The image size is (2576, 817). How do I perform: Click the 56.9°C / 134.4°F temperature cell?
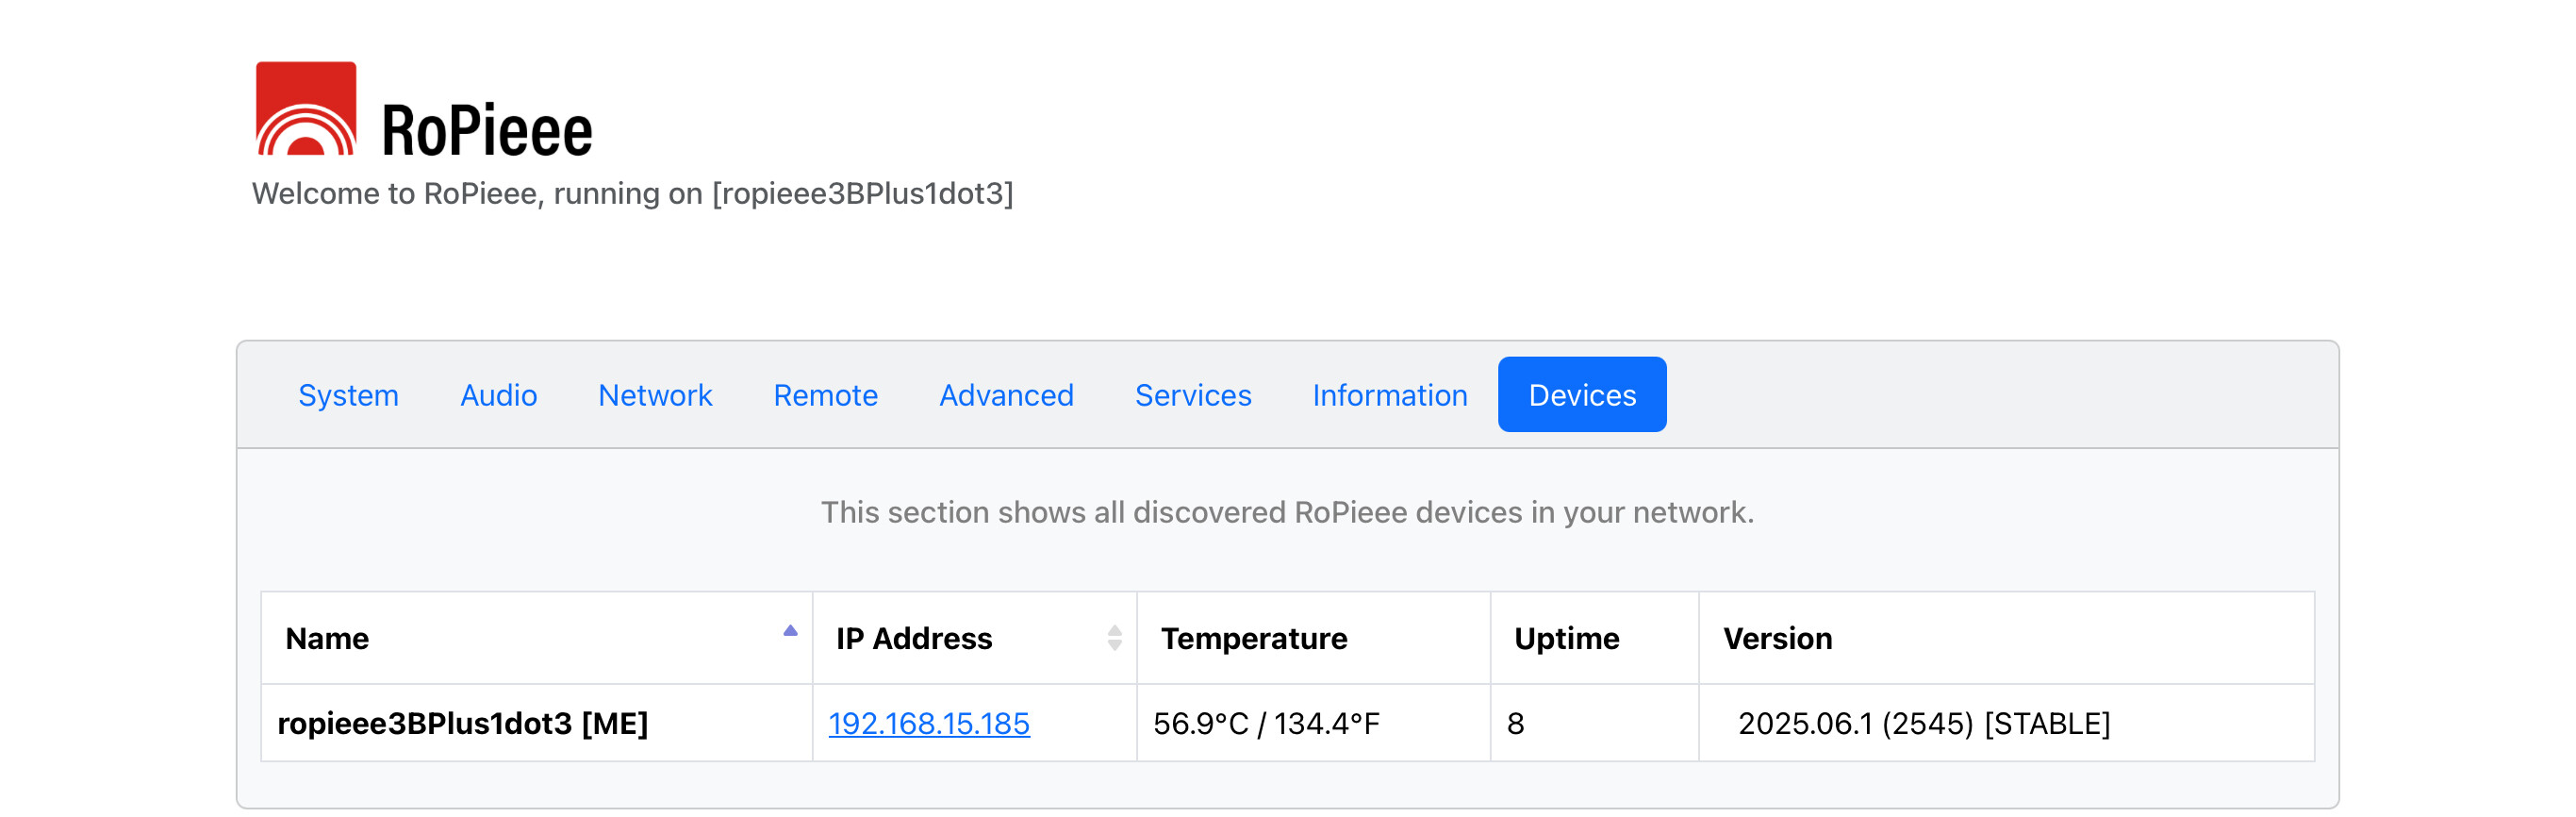coord(1313,723)
